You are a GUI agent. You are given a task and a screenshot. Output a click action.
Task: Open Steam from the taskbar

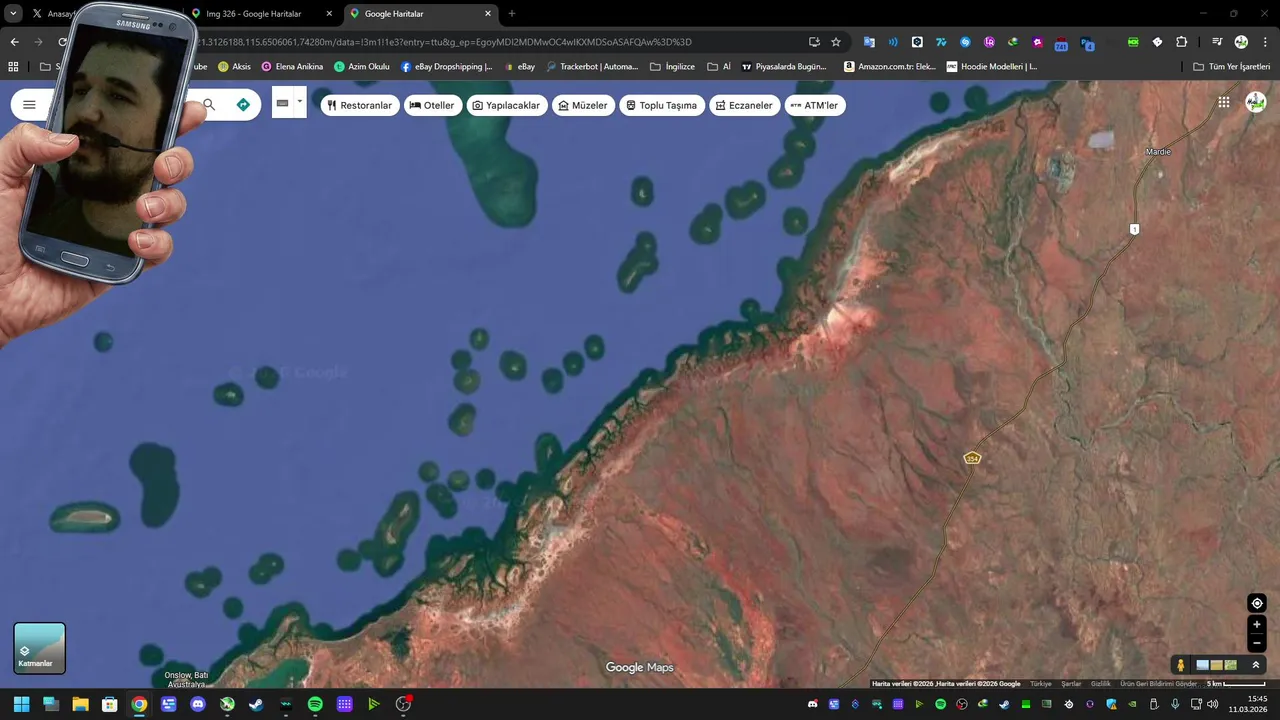pos(256,704)
